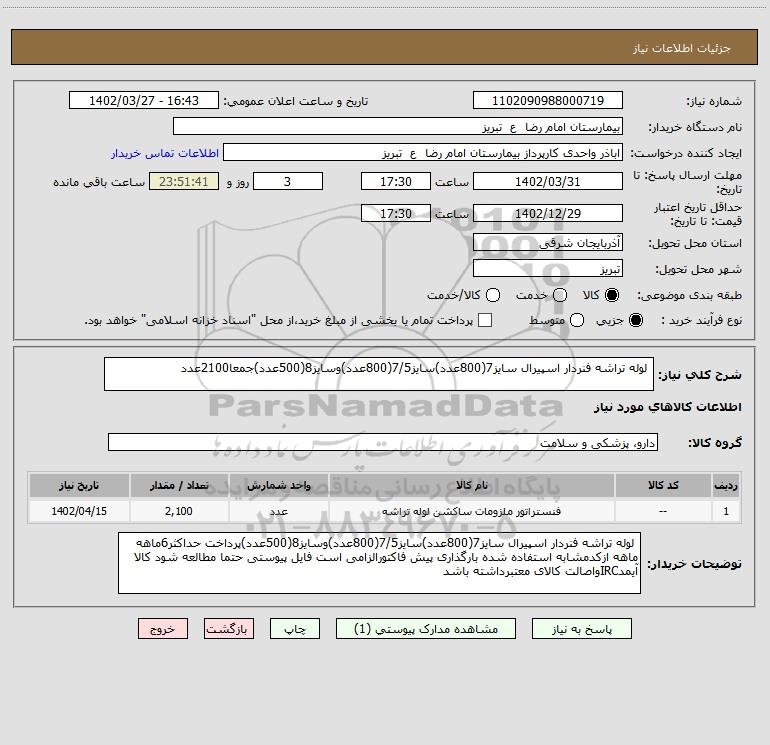The height and width of the screenshot is (745, 770).
Task: Click تاریخ نیاز column header
Action: [79, 485]
